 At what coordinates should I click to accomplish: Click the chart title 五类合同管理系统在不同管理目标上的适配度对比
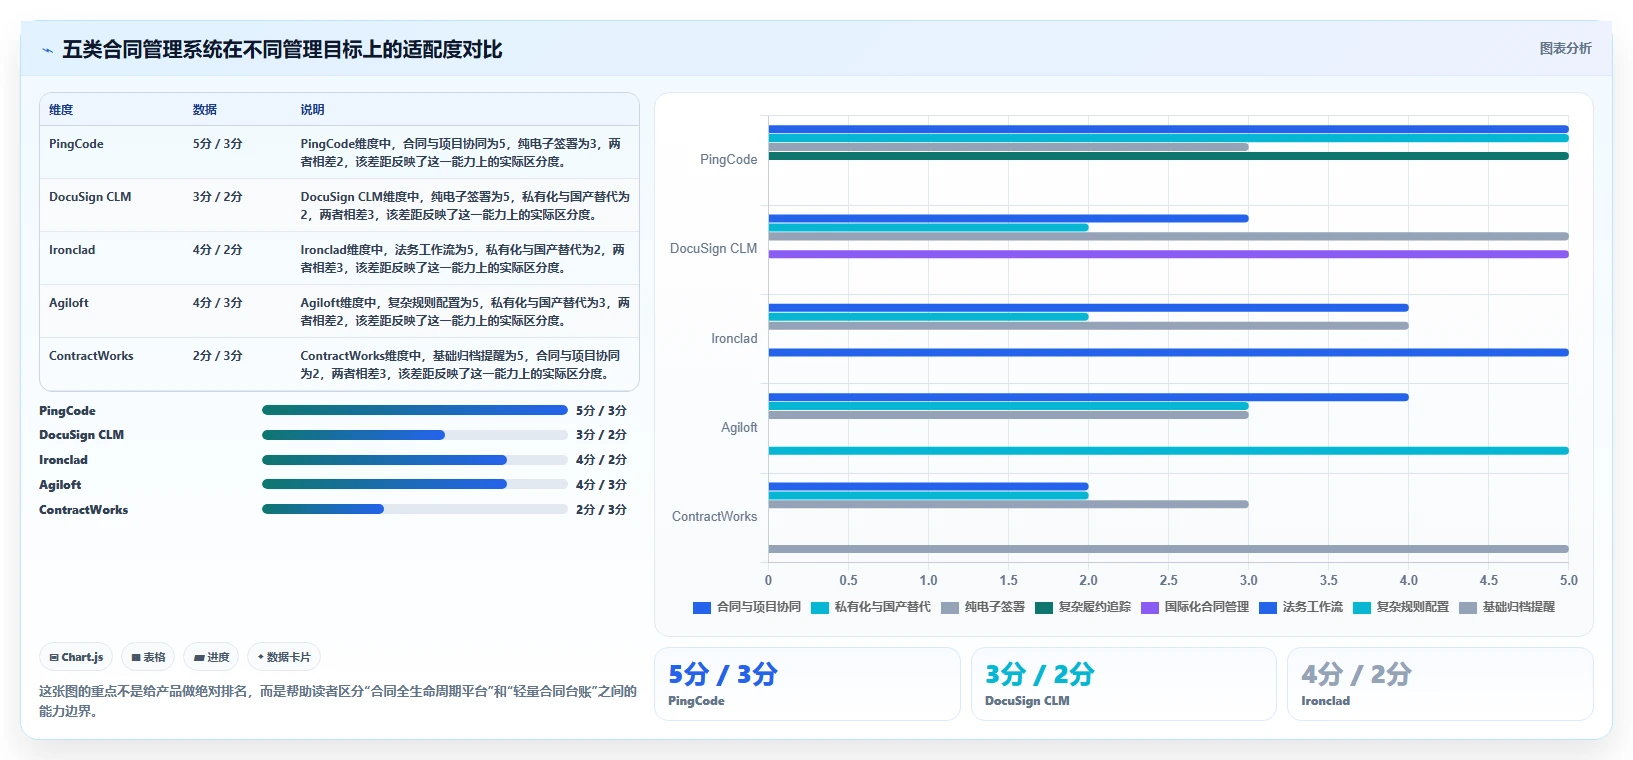pyautogui.click(x=282, y=50)
